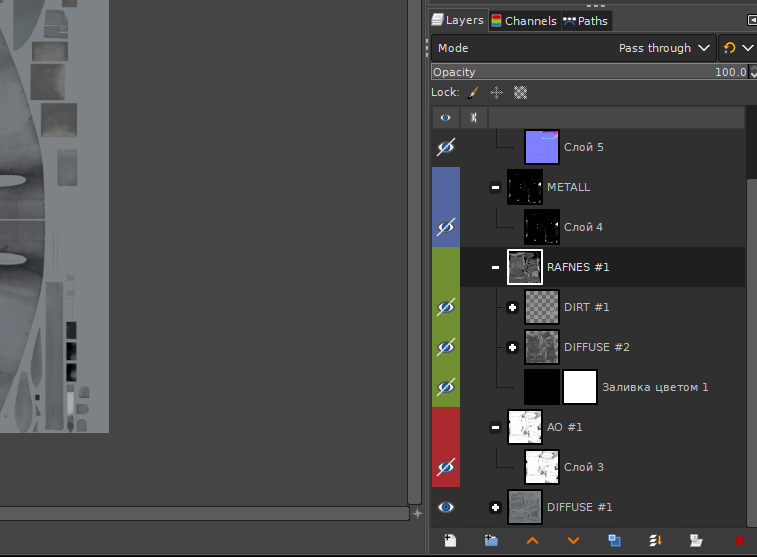Duplicate the selected layer
Image resolution: width=757 pixels, height=557 pixels.
[614, 541]
